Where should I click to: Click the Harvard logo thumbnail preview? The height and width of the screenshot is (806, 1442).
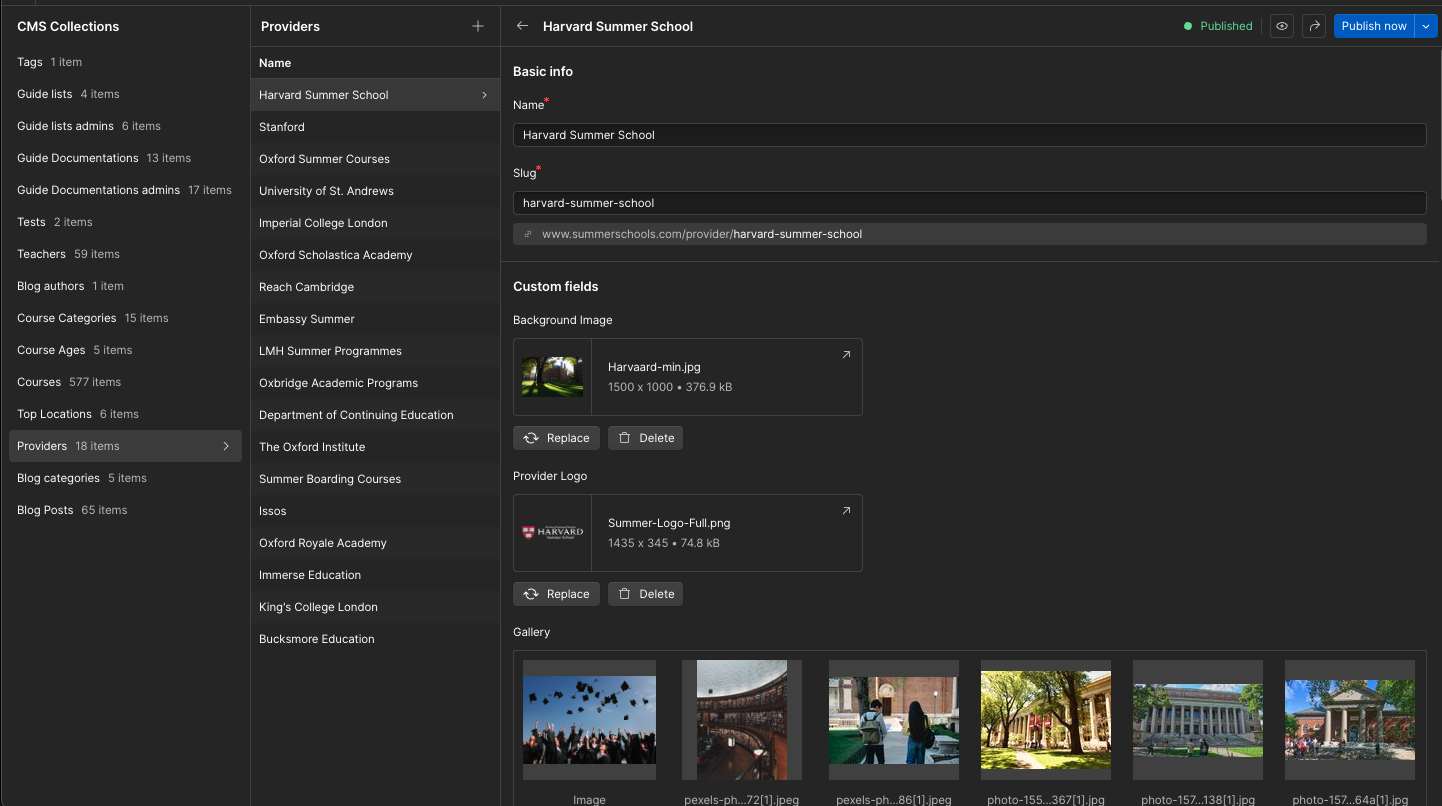552,533
